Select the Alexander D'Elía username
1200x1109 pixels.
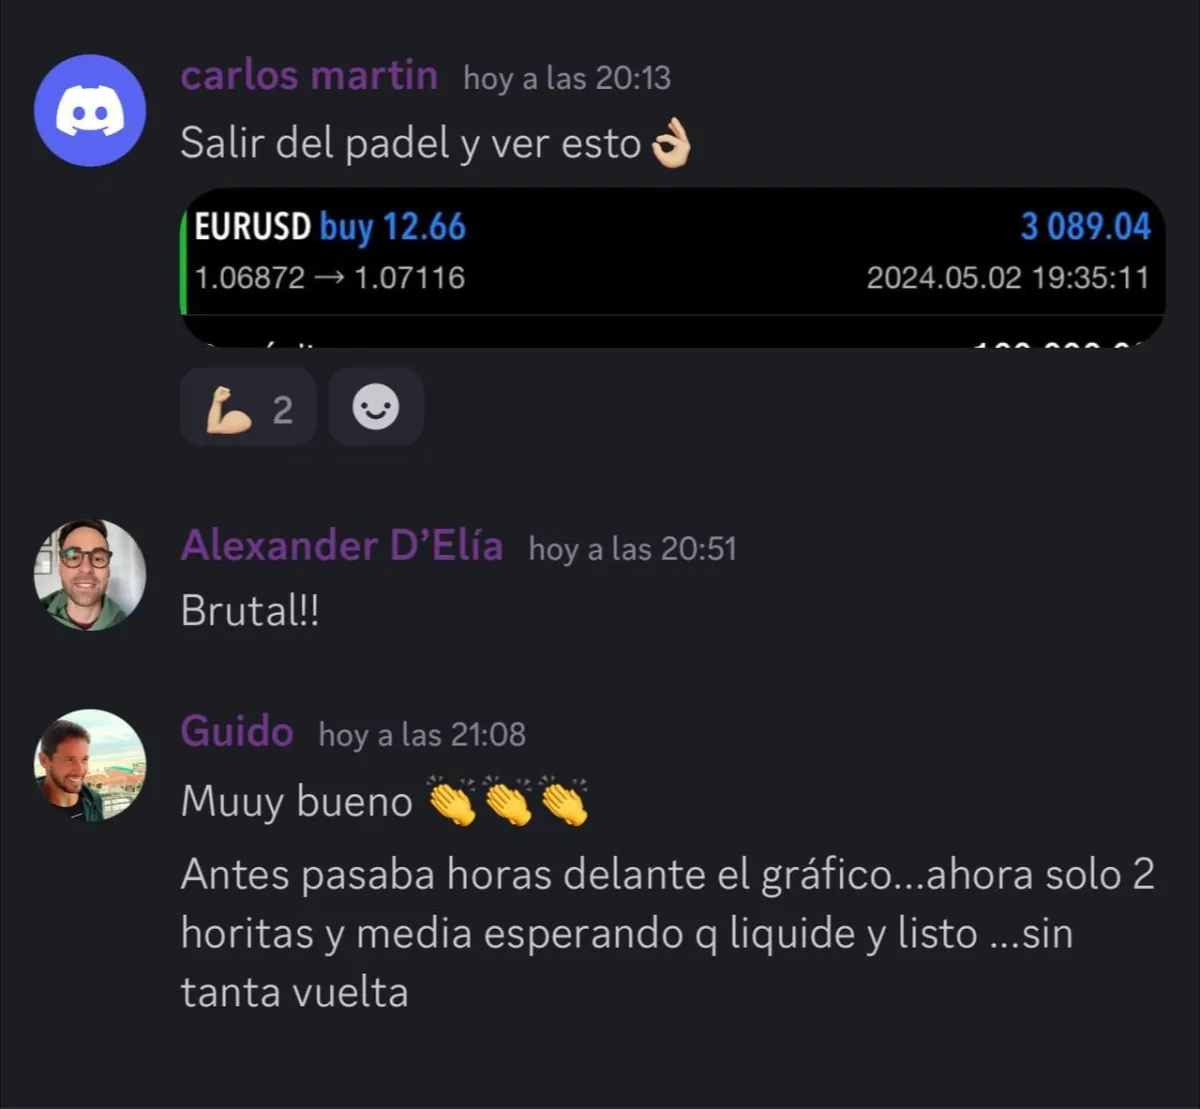point(342,546)
